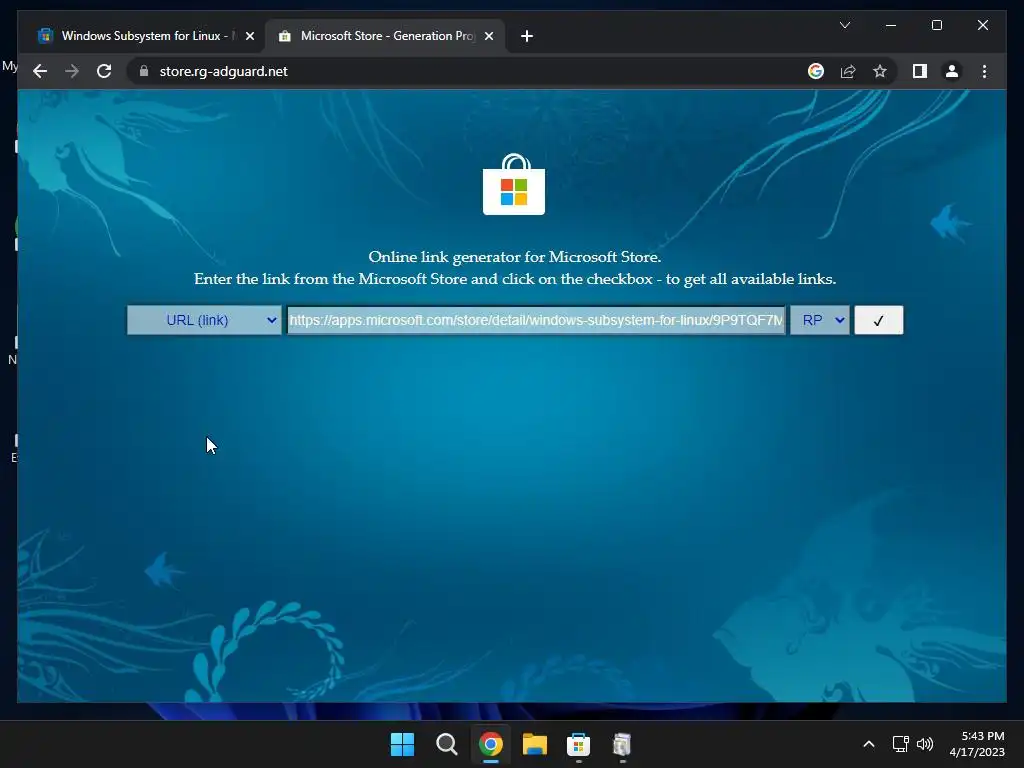Click the Chrome taskbar icon
This screenshot has width=1024, height=768.
(x=490, y=744)
